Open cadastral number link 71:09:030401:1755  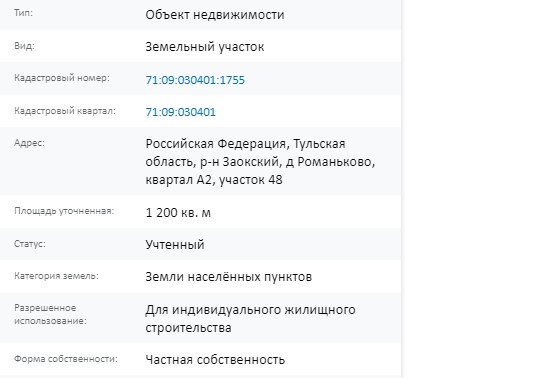195,80
